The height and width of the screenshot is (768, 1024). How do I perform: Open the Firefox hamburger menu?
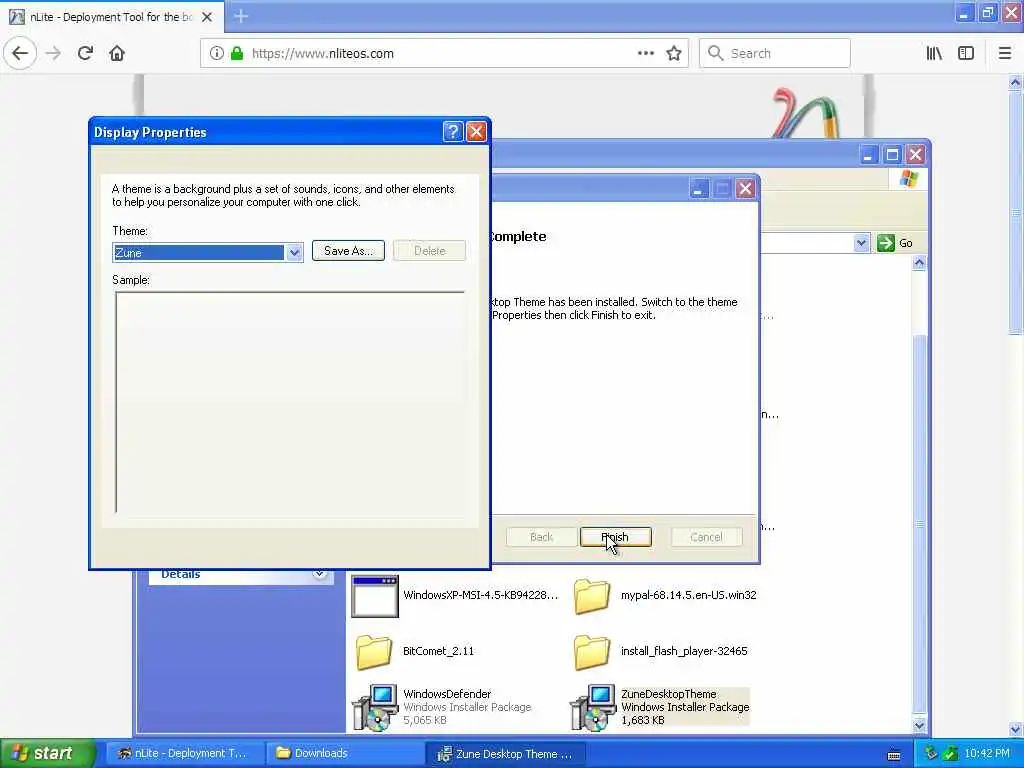pyautogui.click(x=1004, y=53)
